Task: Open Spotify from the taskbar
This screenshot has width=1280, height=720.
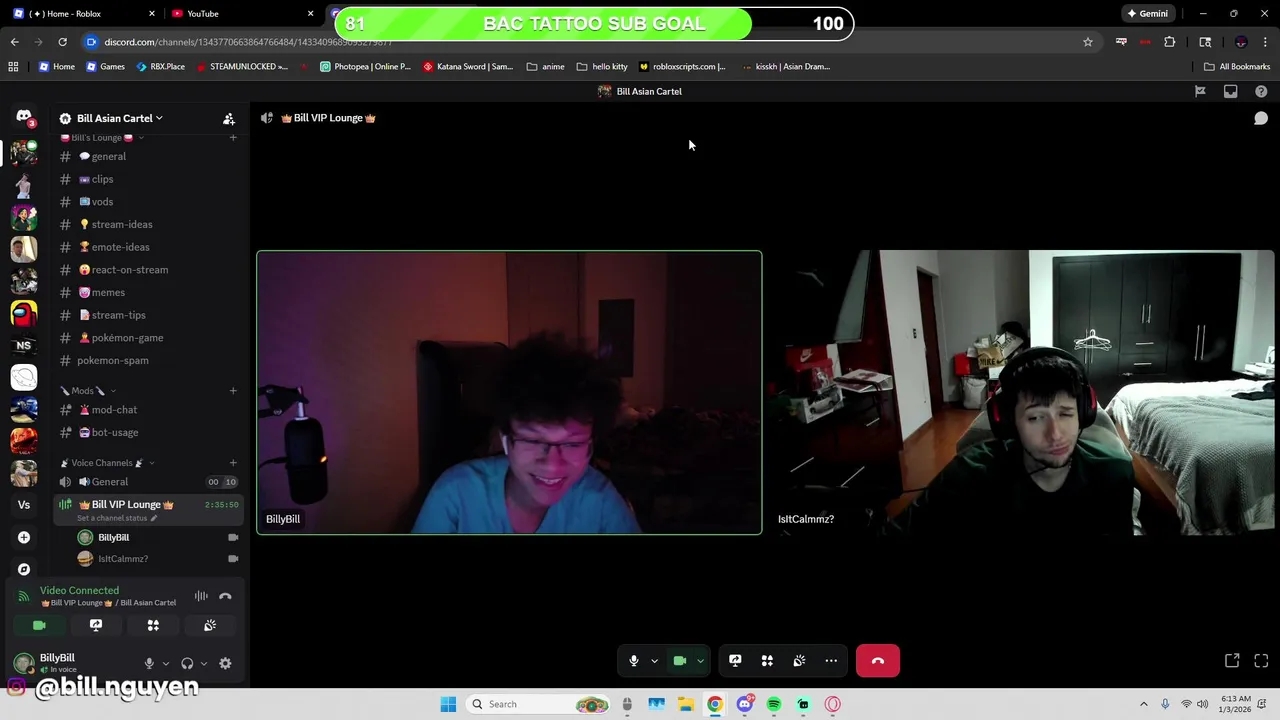Action: pos(774,704)
